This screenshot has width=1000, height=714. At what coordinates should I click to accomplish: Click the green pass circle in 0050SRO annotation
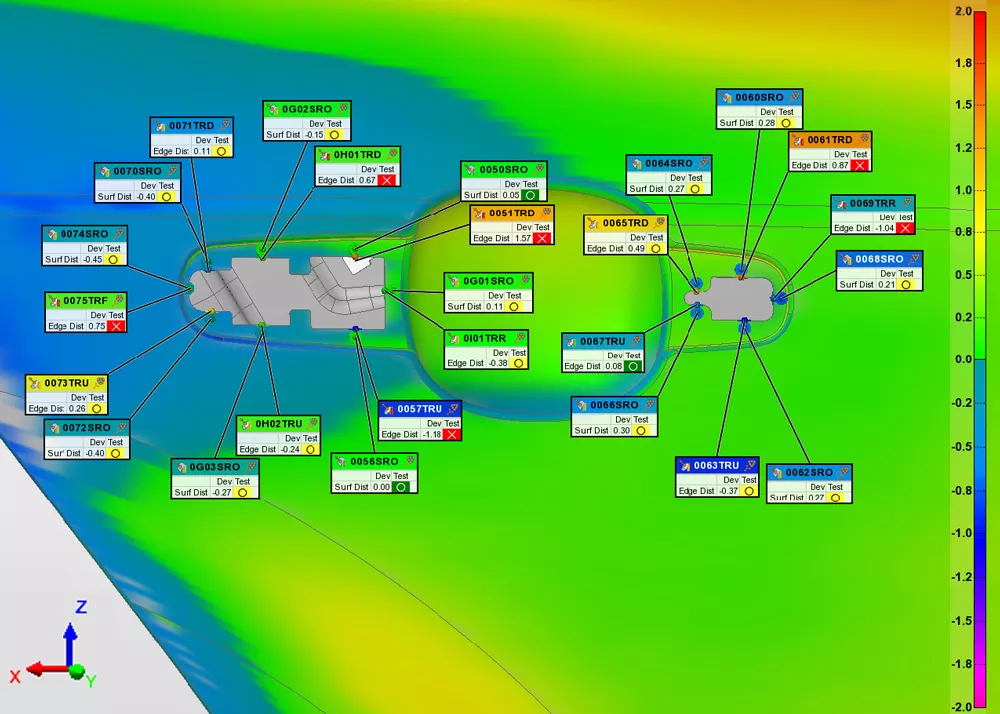(530, 196)
